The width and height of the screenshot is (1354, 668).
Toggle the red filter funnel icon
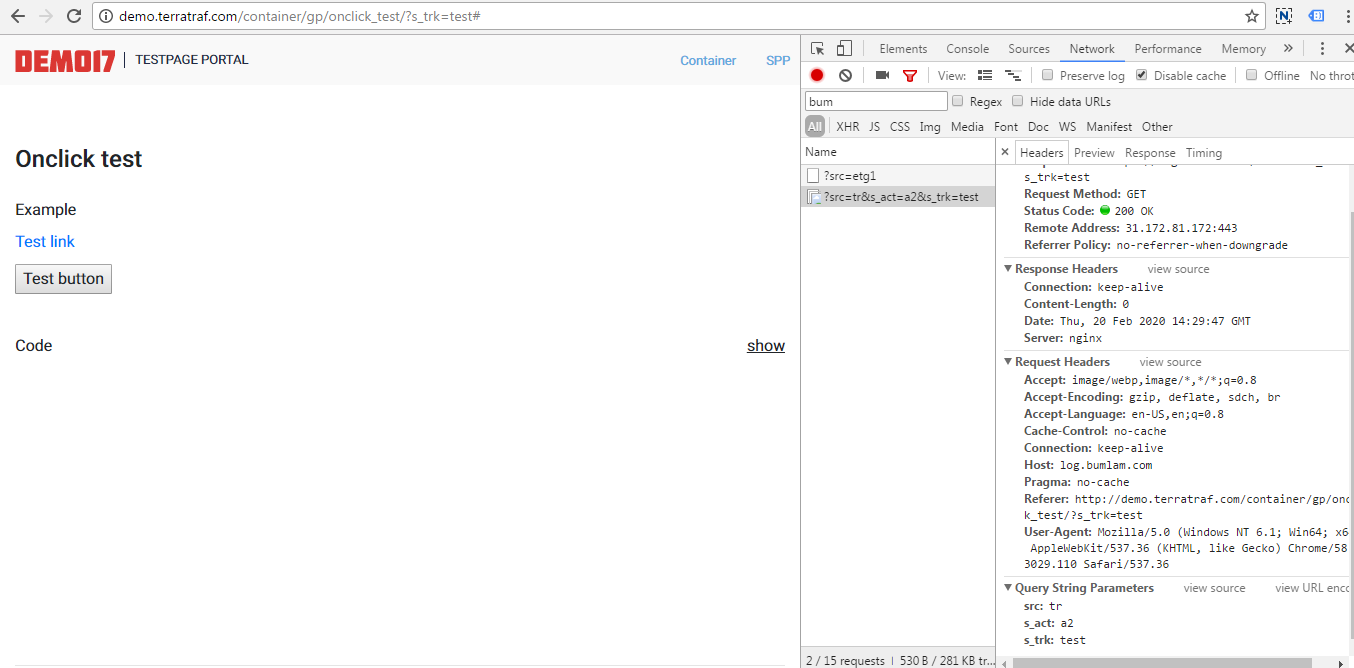point(910,75)
